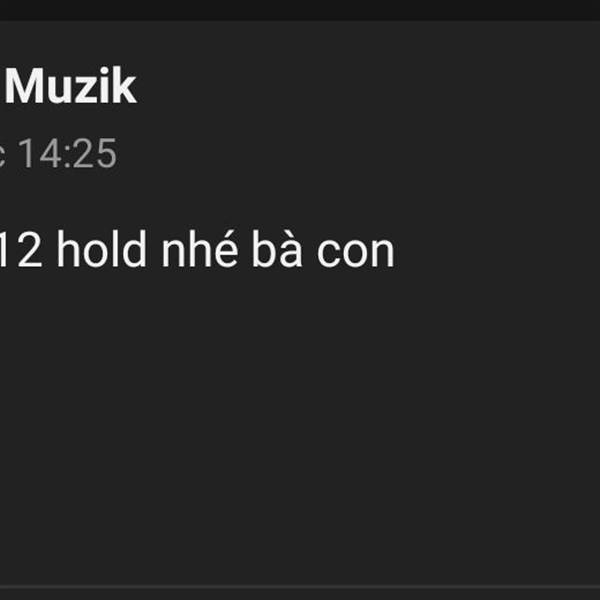Click the letter "M" of the Muzik title
This screenshot has width=600, height=600.
point(26,86)
